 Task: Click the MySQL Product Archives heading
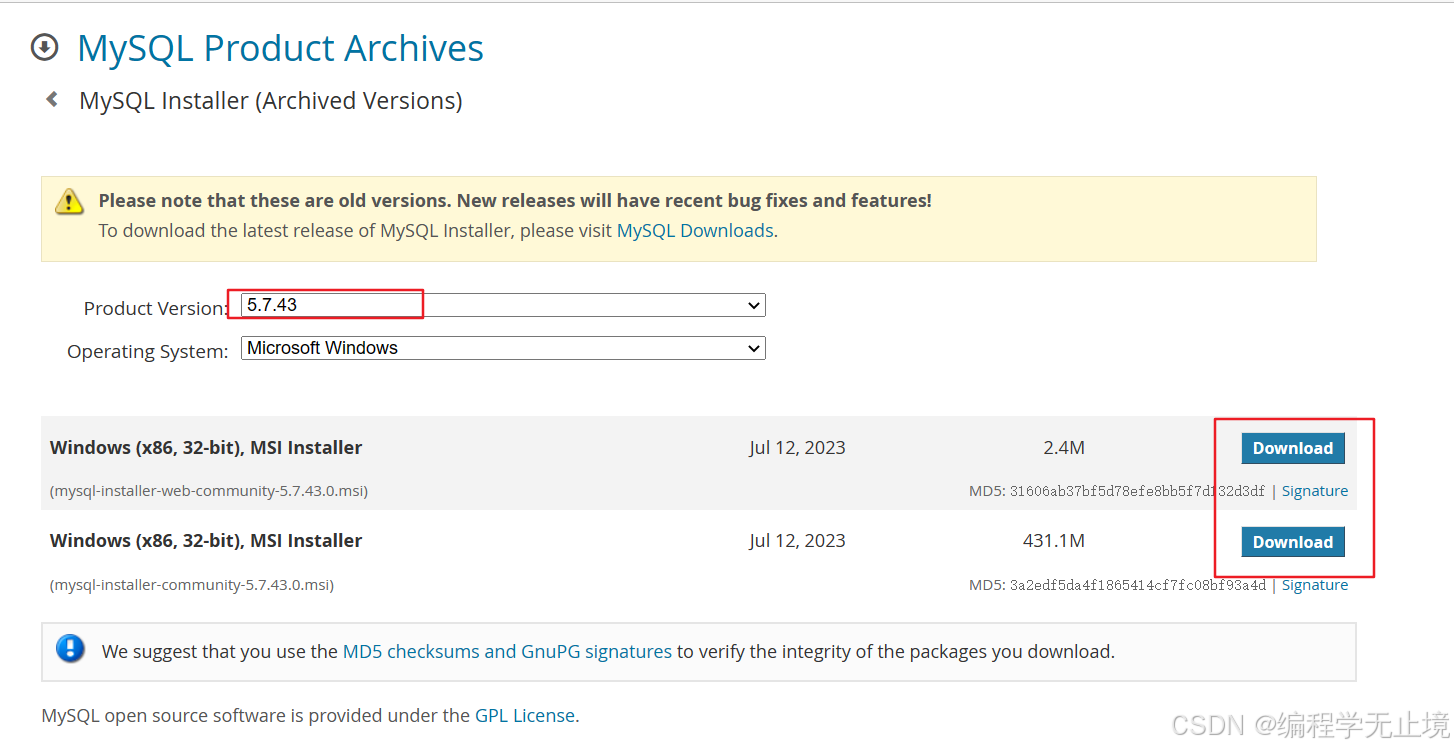pyautogui.click(x=280, y=48)
